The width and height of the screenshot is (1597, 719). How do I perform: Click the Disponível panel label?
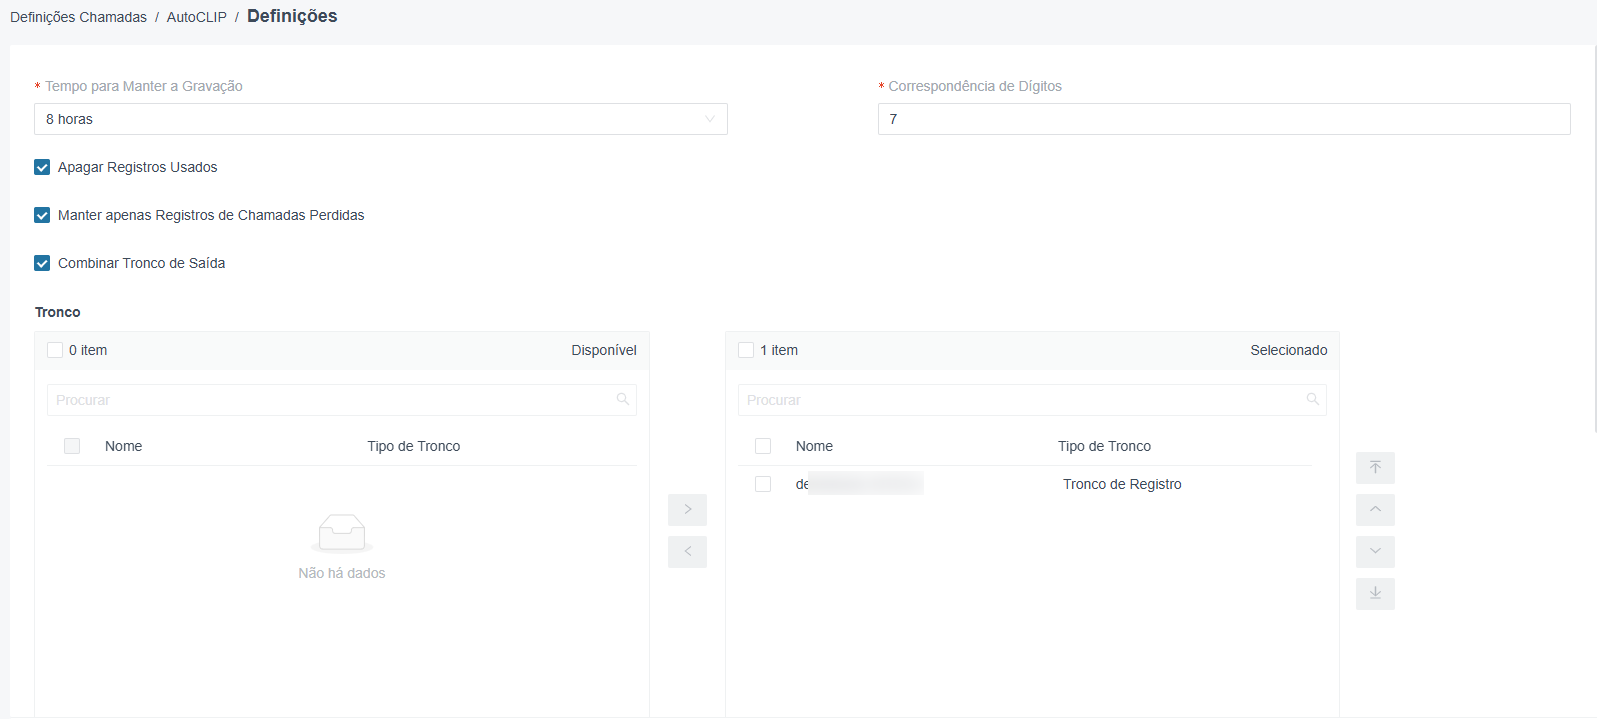[604, 350]
